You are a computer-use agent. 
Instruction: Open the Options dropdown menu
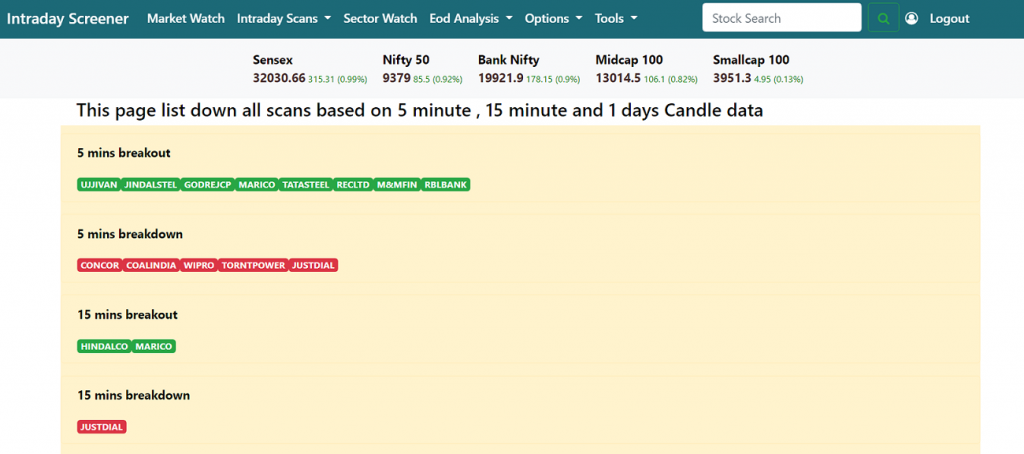click(x=554, y=18)
